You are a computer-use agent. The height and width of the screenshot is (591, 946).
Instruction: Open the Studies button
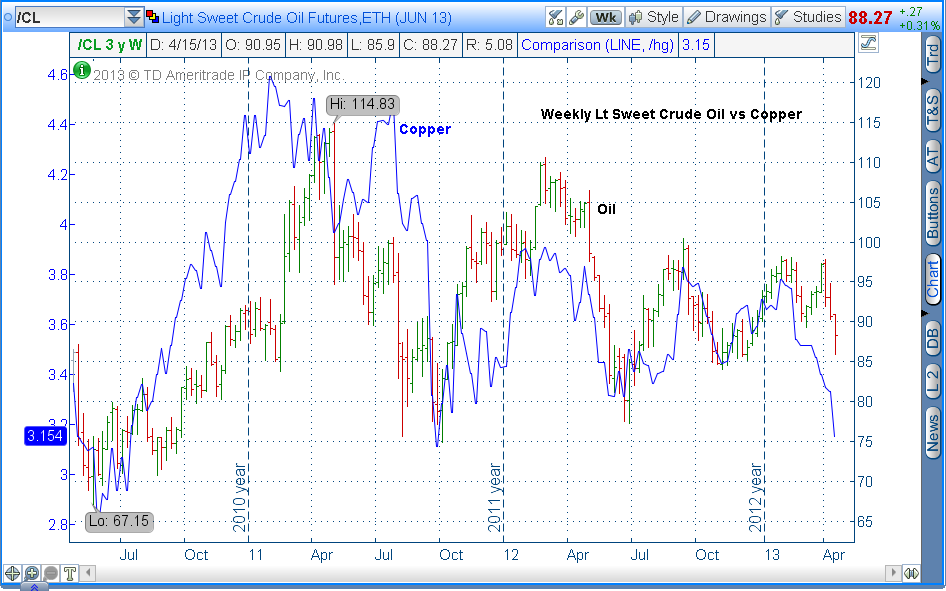807,17
